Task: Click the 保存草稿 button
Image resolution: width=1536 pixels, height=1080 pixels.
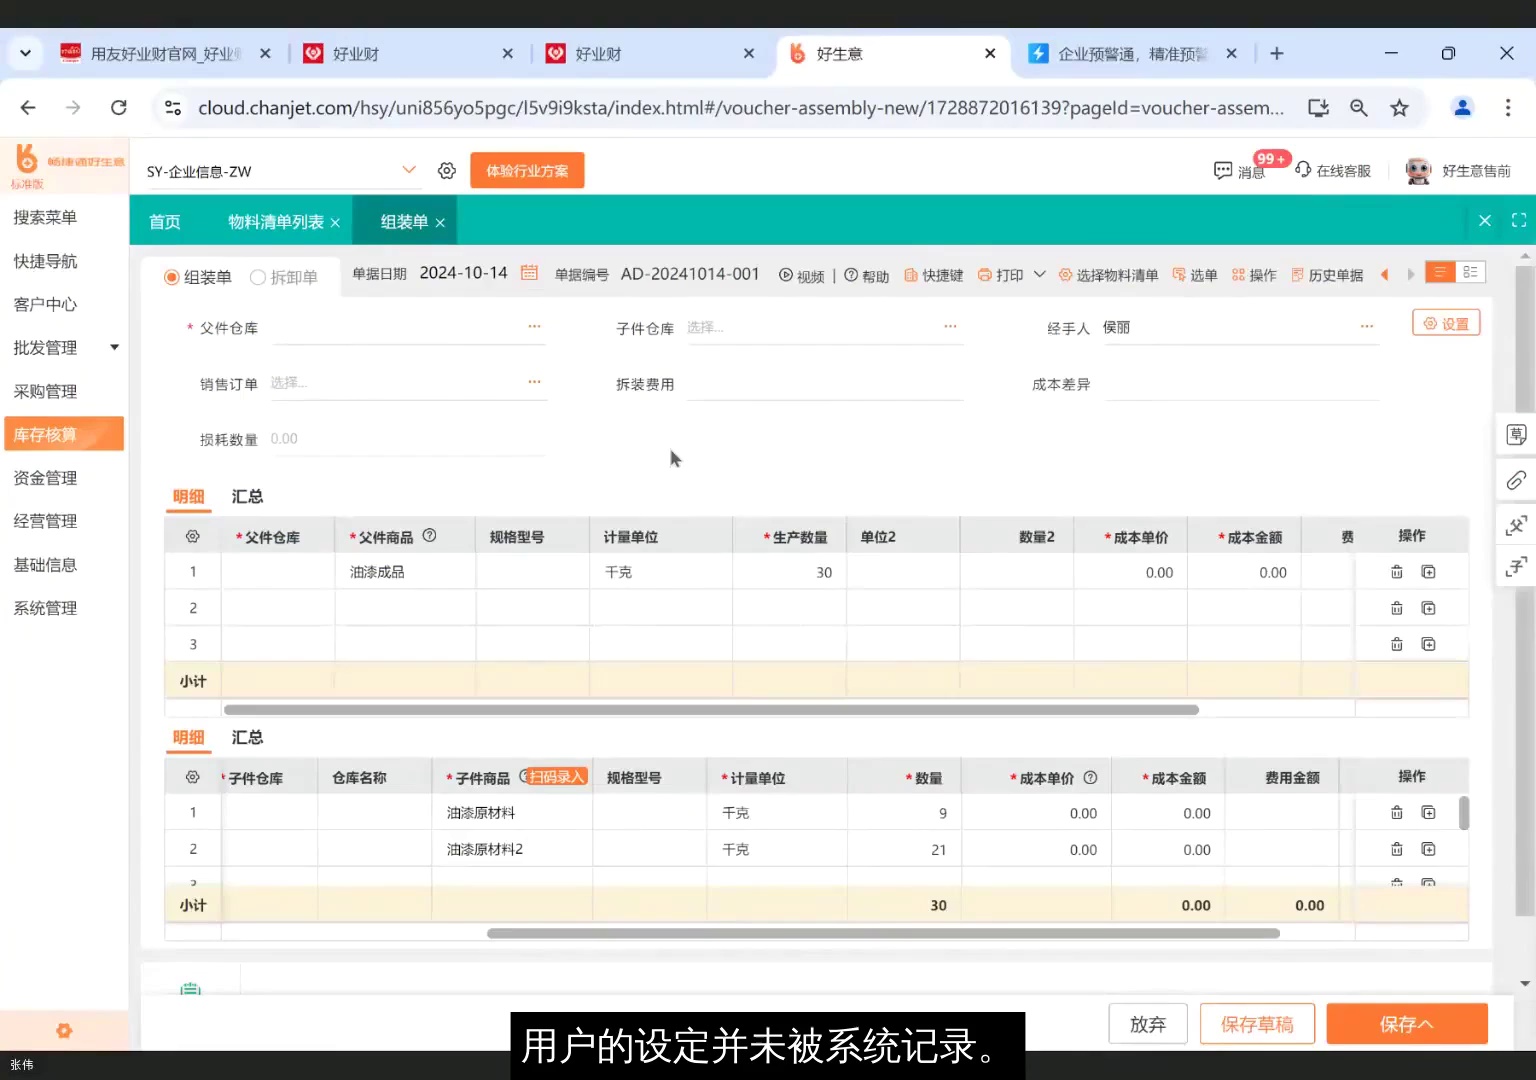Action: tap(1257, 1023)
